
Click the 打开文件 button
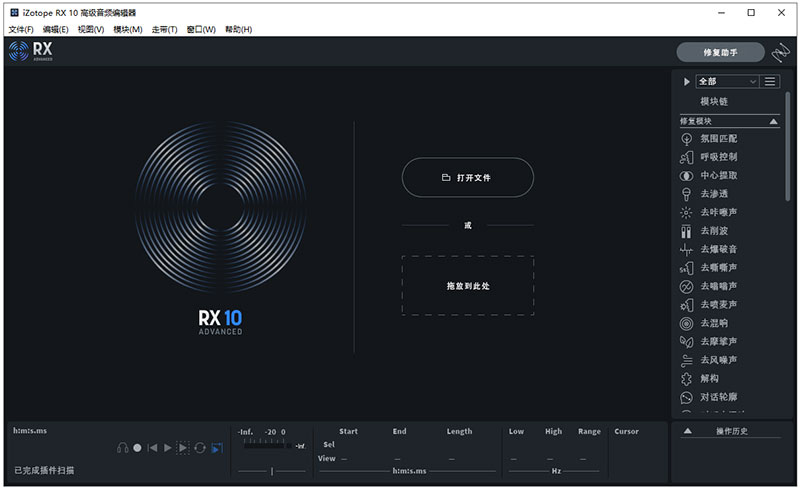click(x=468, y=178)
